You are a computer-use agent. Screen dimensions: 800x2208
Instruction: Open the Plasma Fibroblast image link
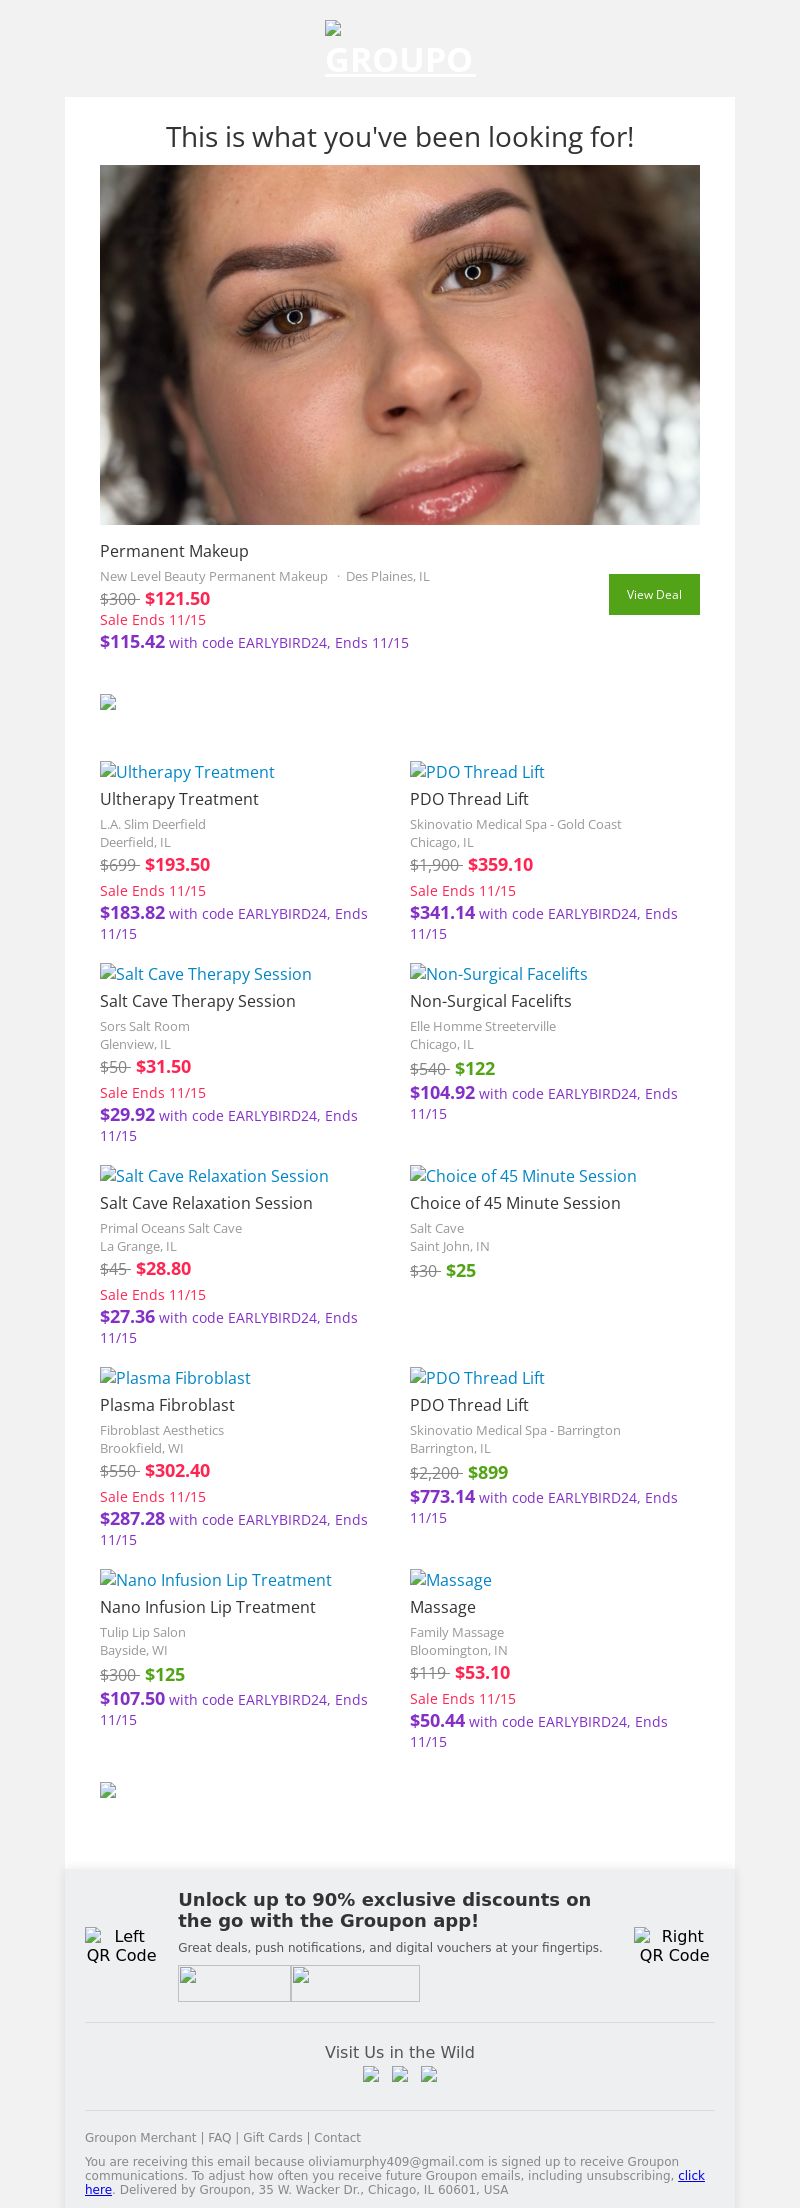pyautogui.click(x=175, y=1378)
